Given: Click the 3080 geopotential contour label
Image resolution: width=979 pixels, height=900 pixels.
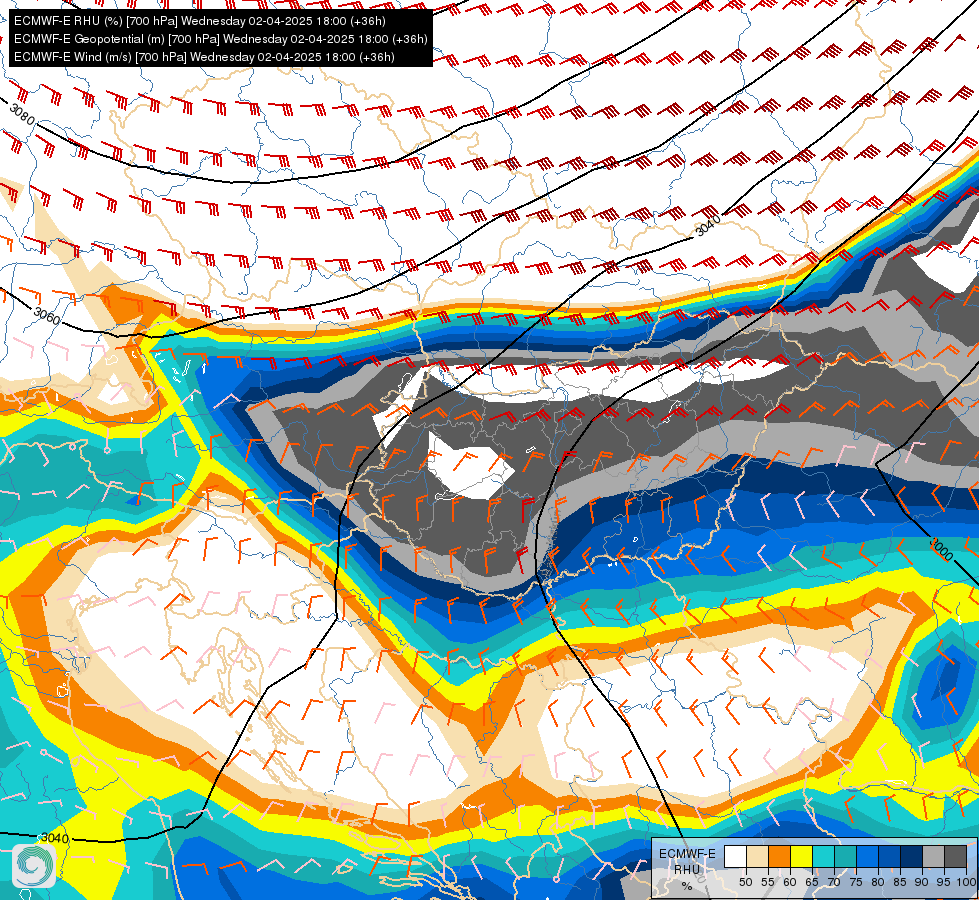Looking at the screenshot, I should pos(22,115).
